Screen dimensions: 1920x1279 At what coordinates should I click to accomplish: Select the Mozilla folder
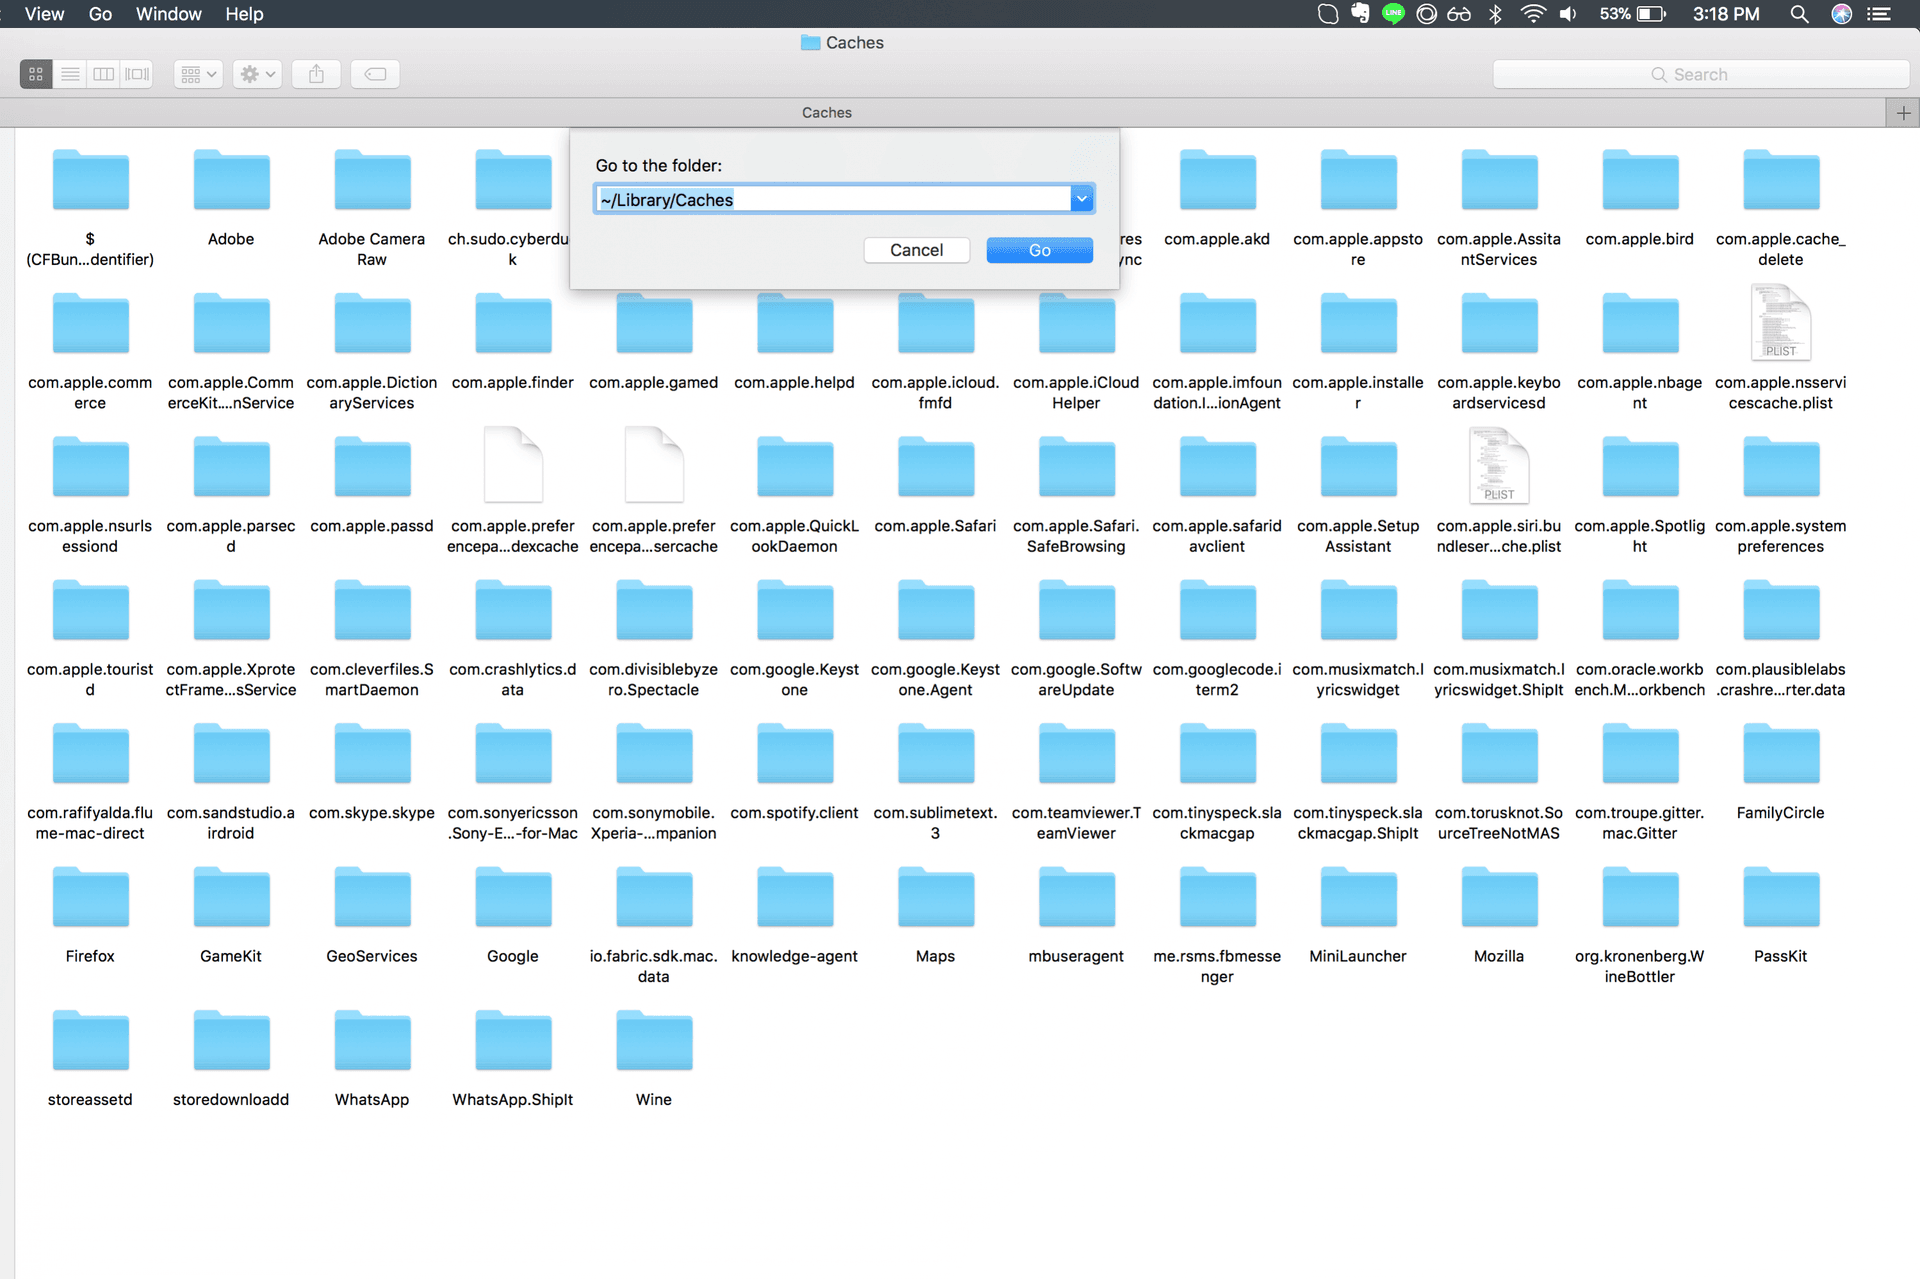pos(1499,897)
